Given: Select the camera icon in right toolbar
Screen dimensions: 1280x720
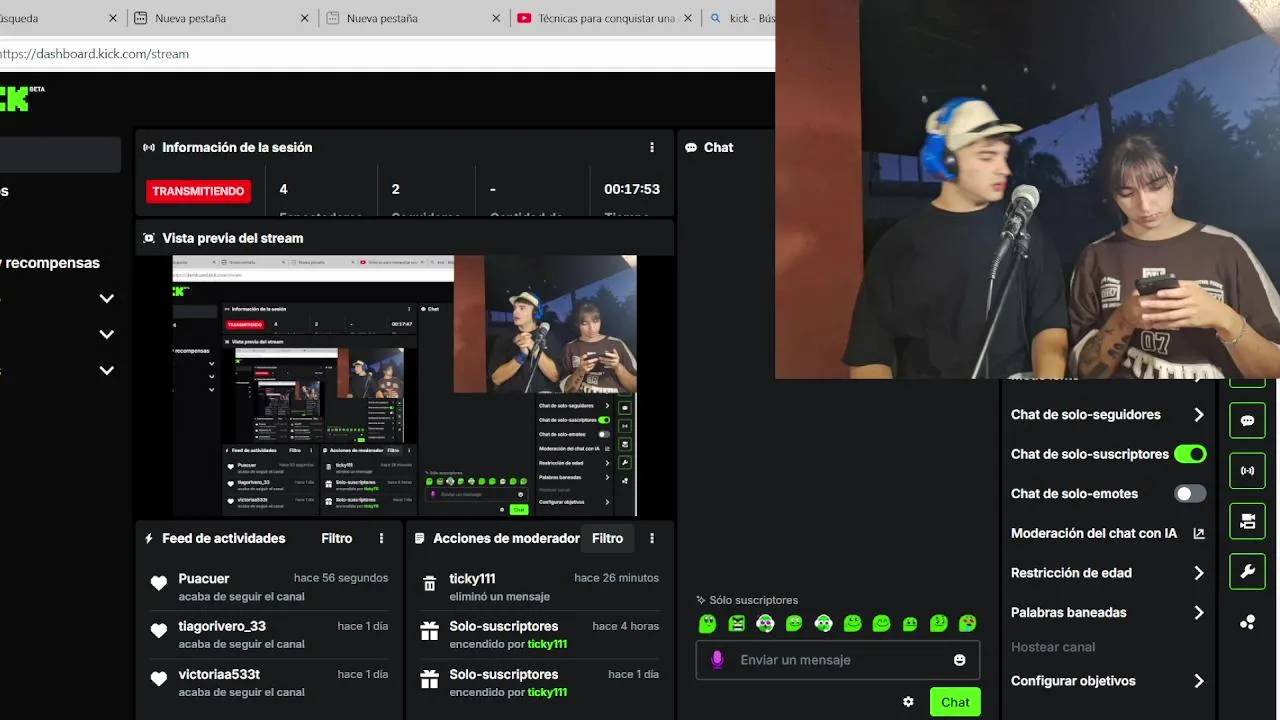Looking at the screenshot, I should [1247, 521].
